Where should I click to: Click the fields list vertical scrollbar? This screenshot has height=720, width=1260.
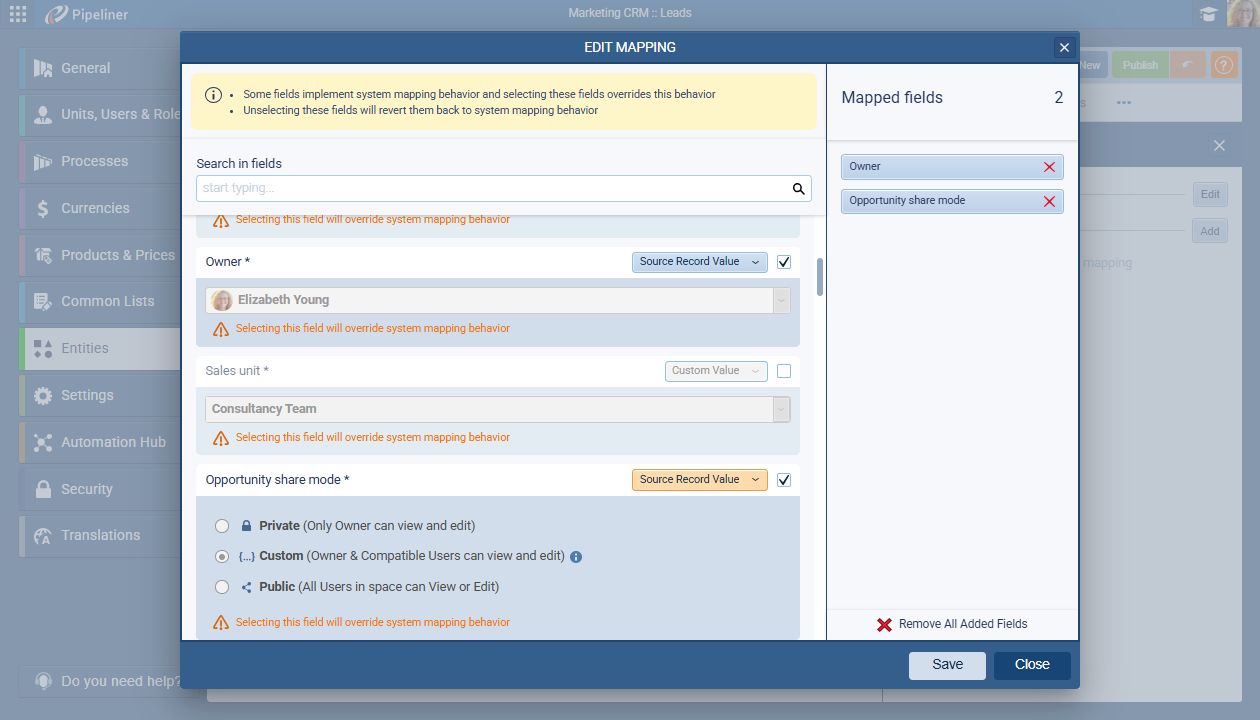point(820,277)
